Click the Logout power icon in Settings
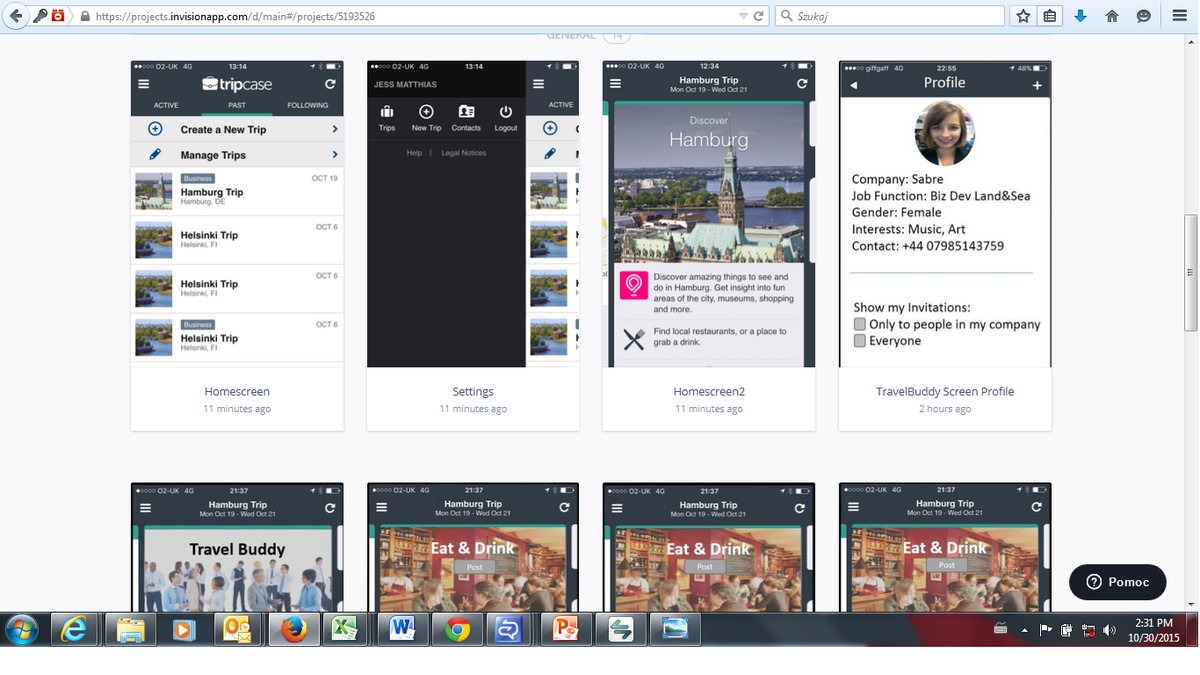 click(506, 112)
